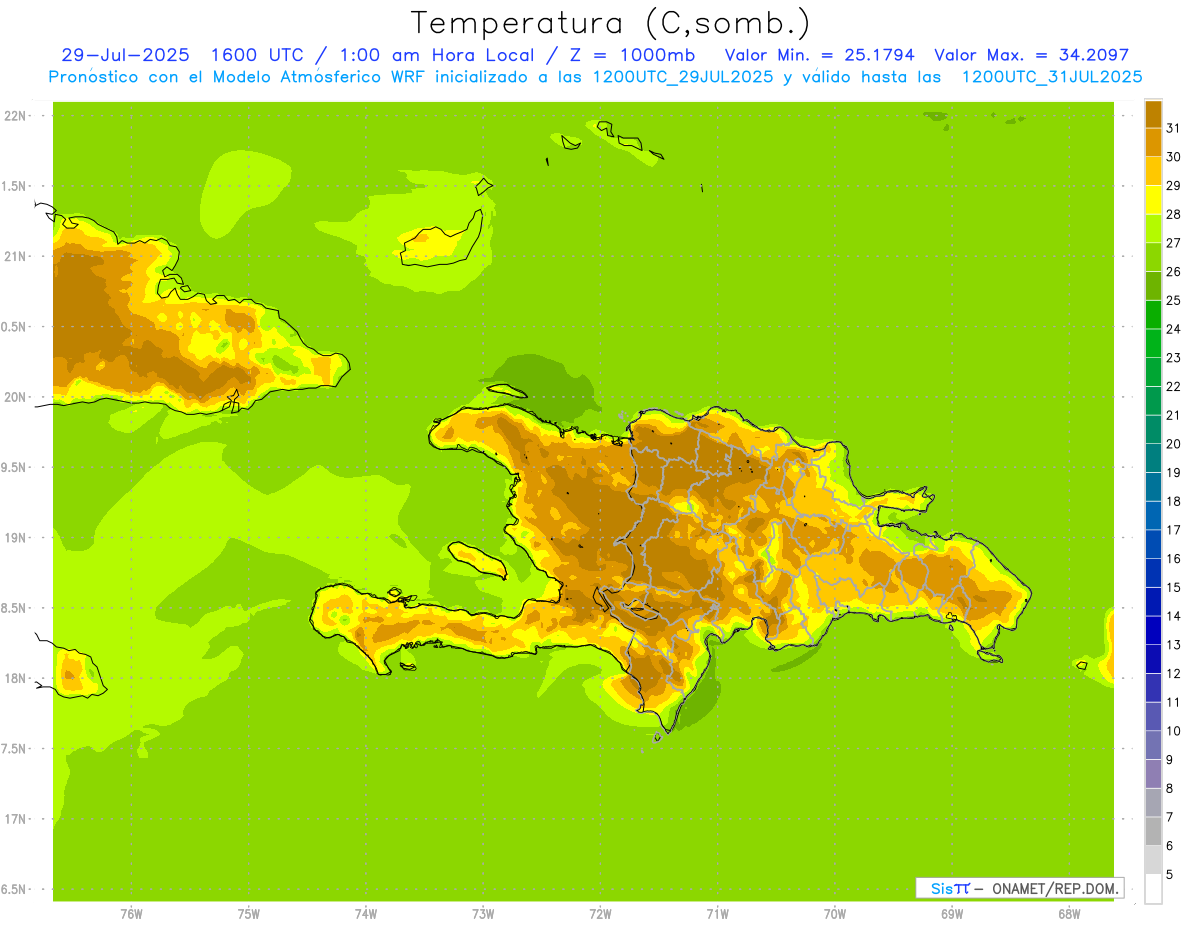Click the '6.5N' latitude label

pyautogui.click(x=14, y=890)
